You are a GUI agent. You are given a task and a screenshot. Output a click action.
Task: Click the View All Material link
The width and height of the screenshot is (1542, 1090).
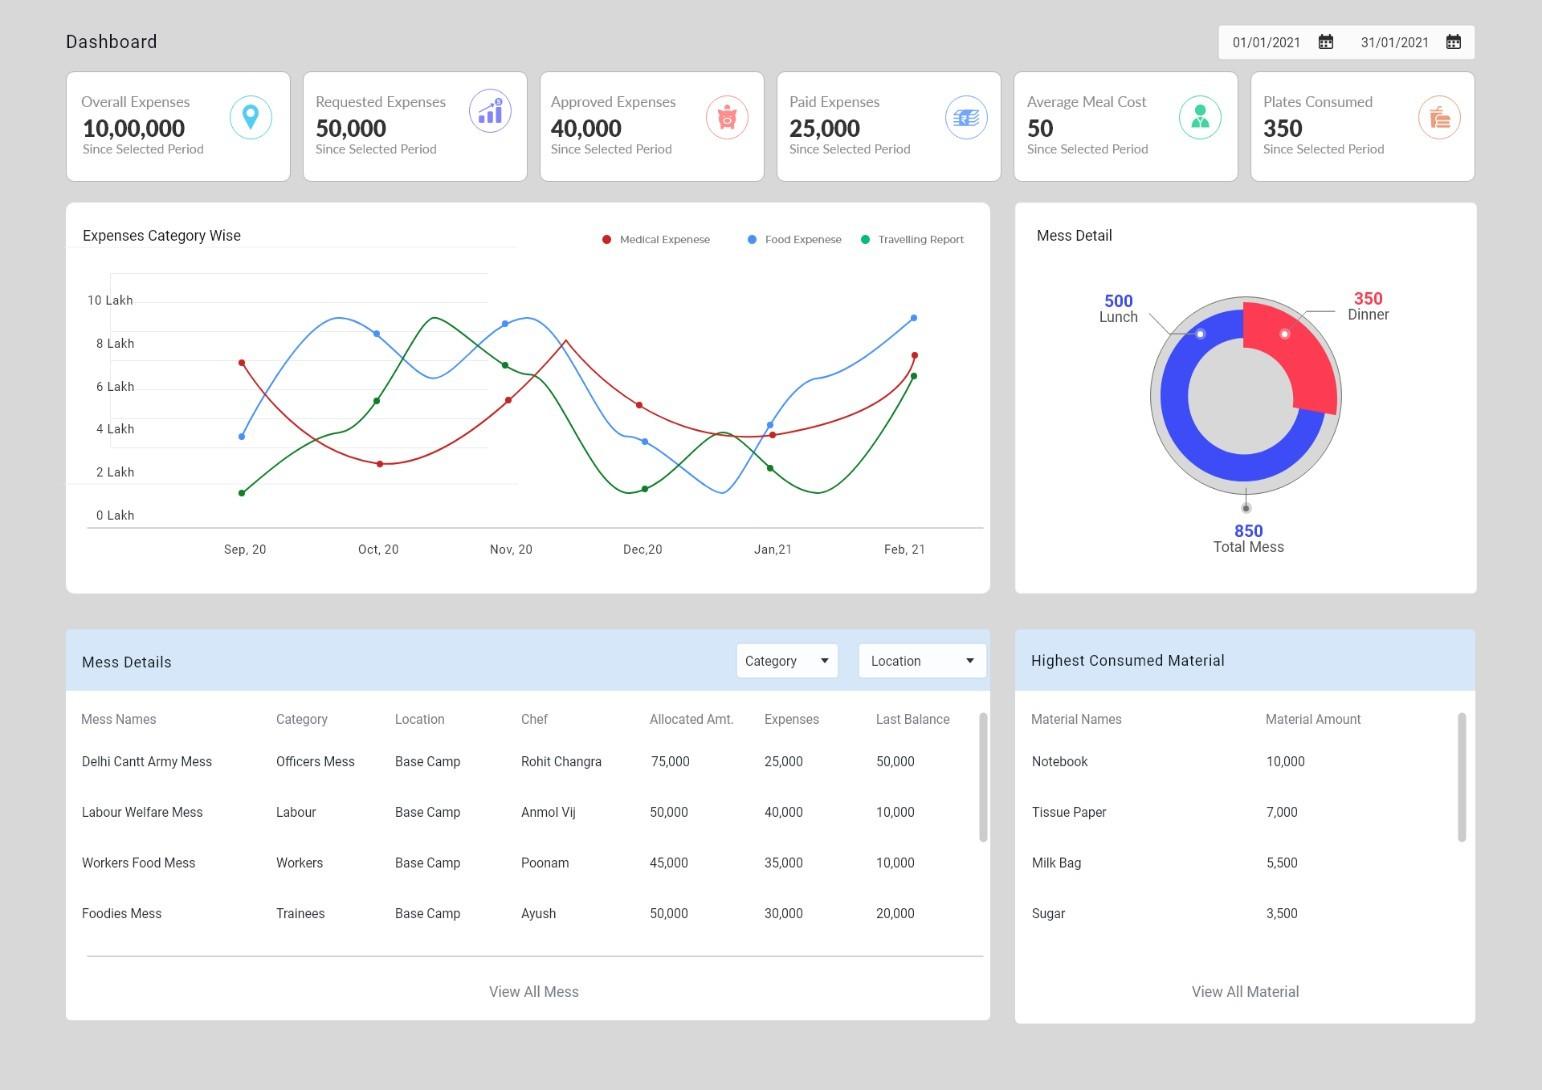click(1245, 992)
